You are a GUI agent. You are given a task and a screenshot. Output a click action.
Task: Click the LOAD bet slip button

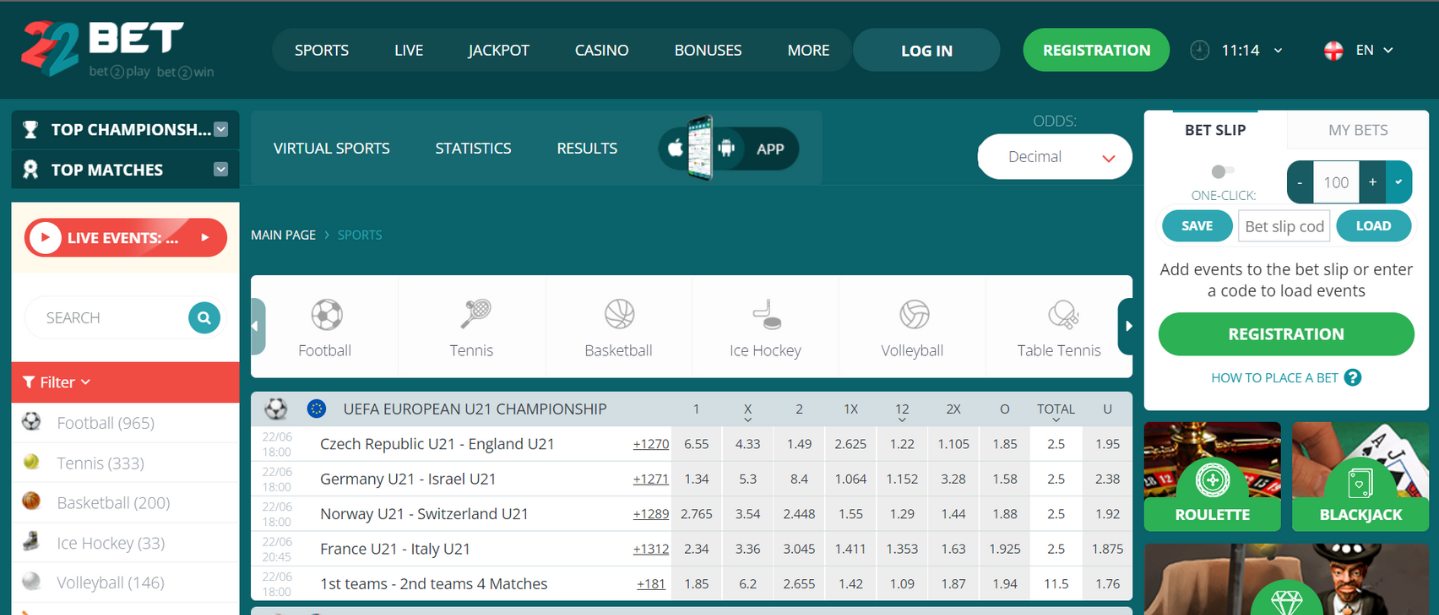1373,226
